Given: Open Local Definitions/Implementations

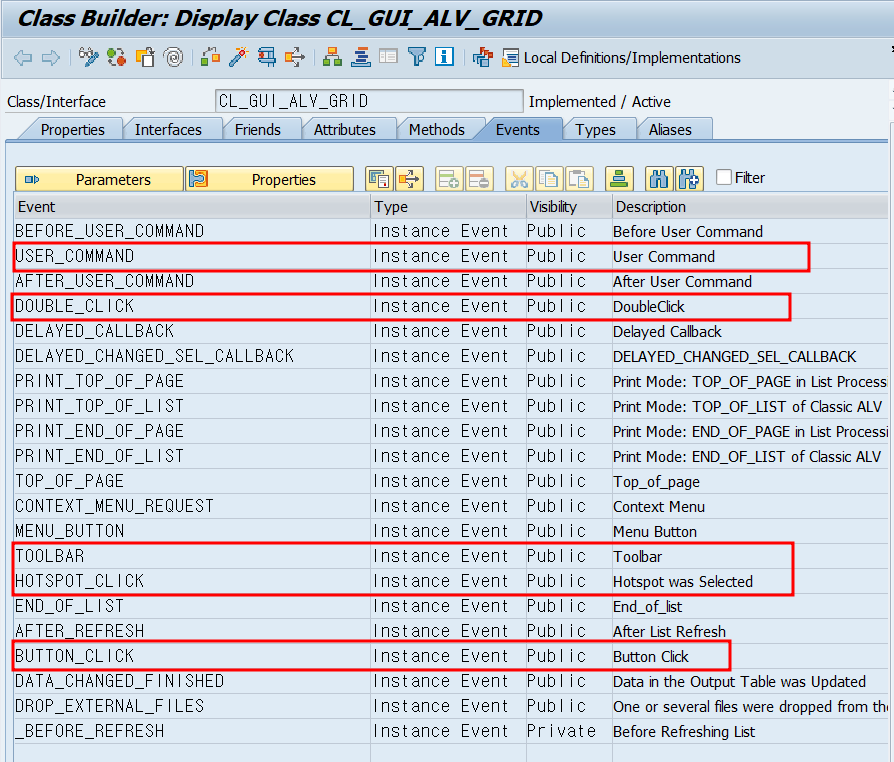Looking at the screenshot, I should (x=621, y=58).
